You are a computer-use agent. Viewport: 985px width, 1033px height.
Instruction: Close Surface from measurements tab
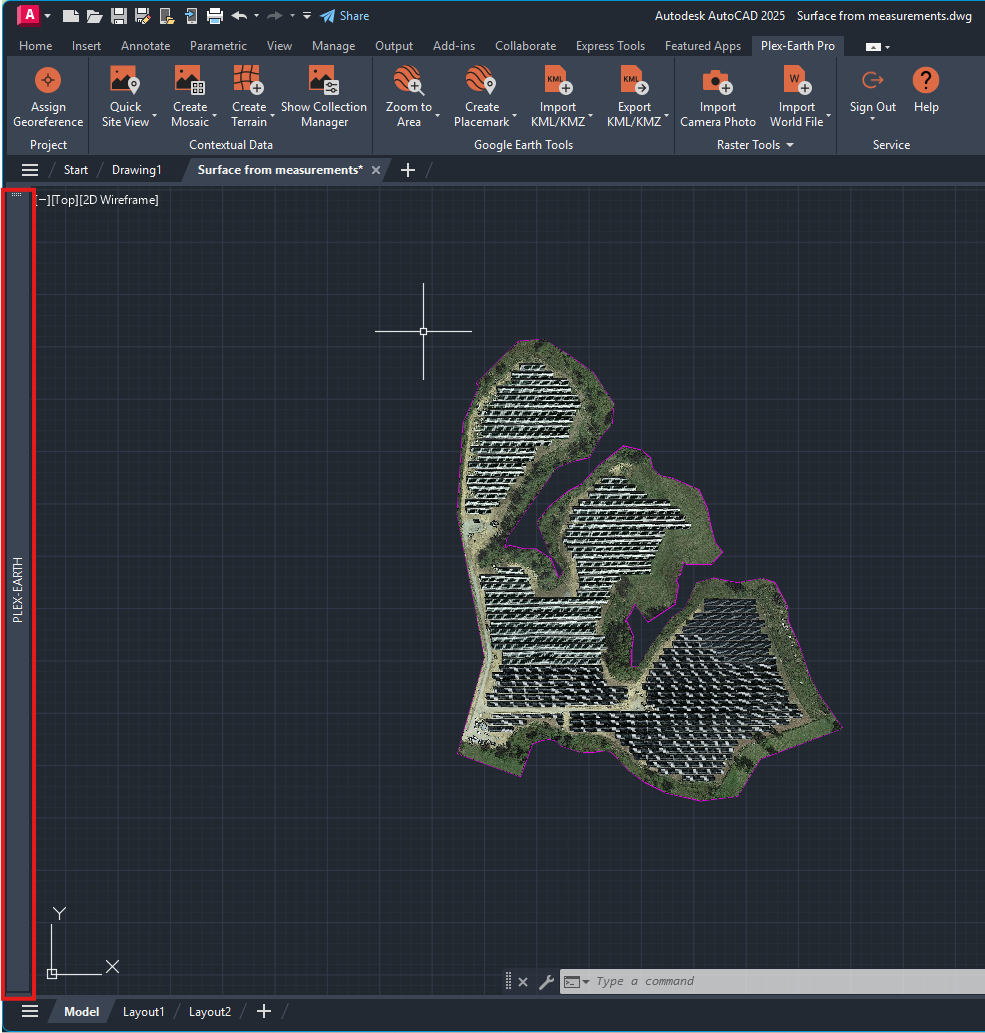click(376, 170)
